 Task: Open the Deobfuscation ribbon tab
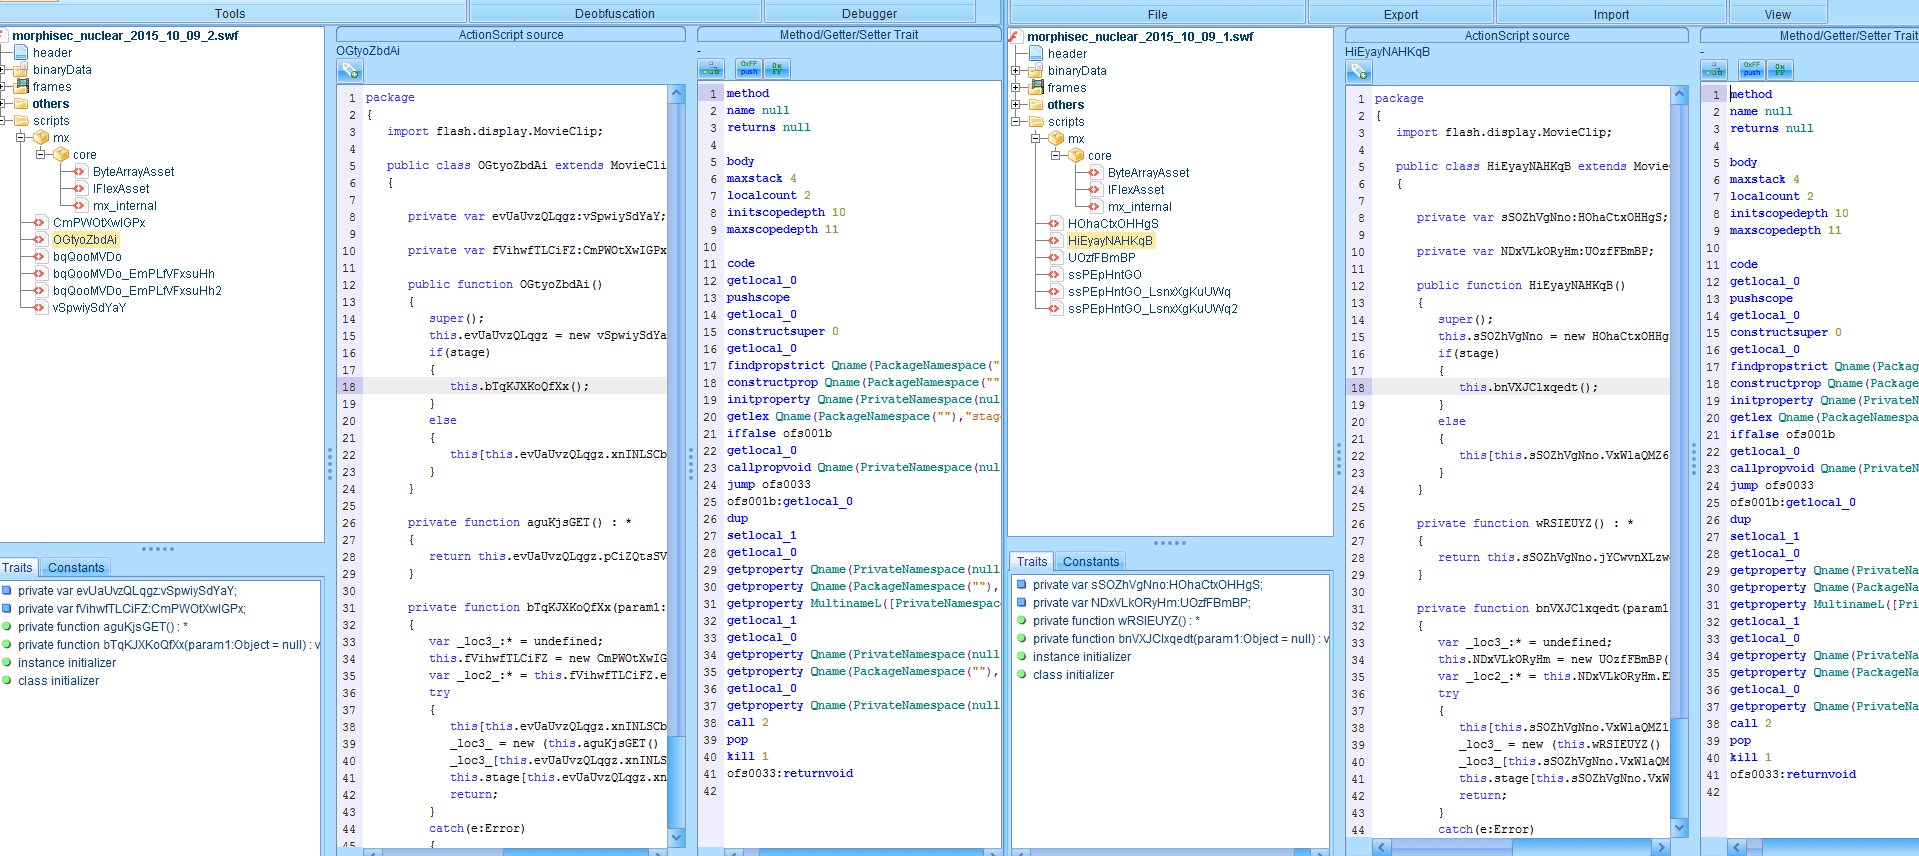(615, 13)
